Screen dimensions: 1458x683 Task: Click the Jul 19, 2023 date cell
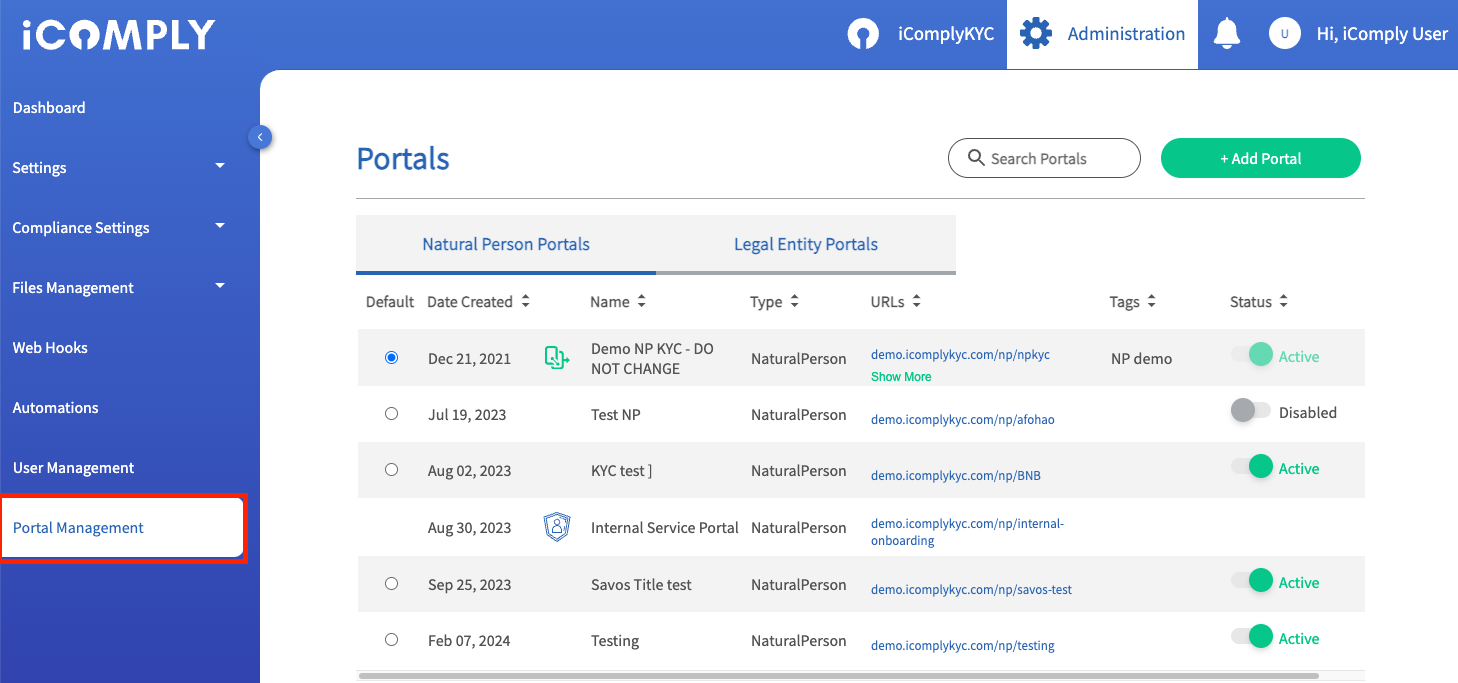(x=467, y=414)
